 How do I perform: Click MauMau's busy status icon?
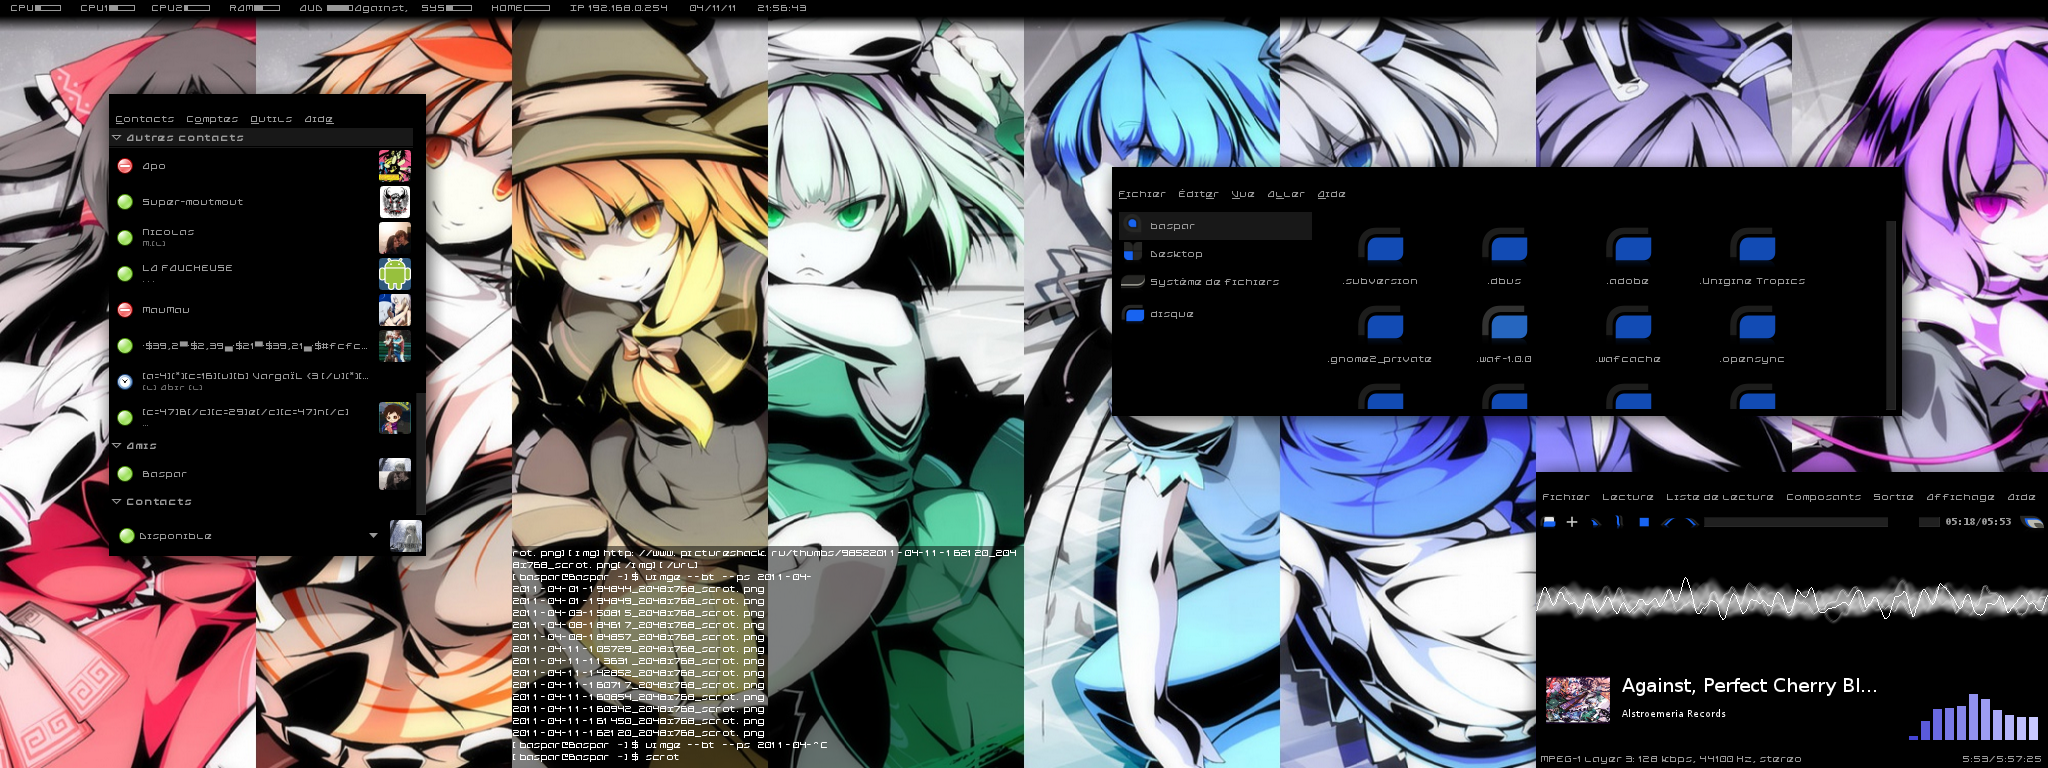(x=125, y=310)
